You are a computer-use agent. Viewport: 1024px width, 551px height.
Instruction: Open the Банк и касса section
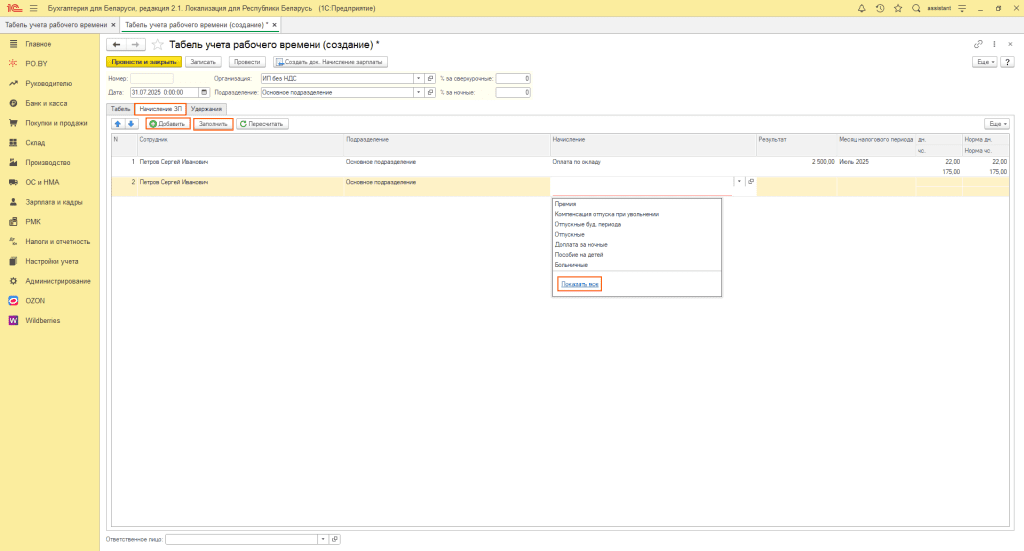(x=46, y=103)
